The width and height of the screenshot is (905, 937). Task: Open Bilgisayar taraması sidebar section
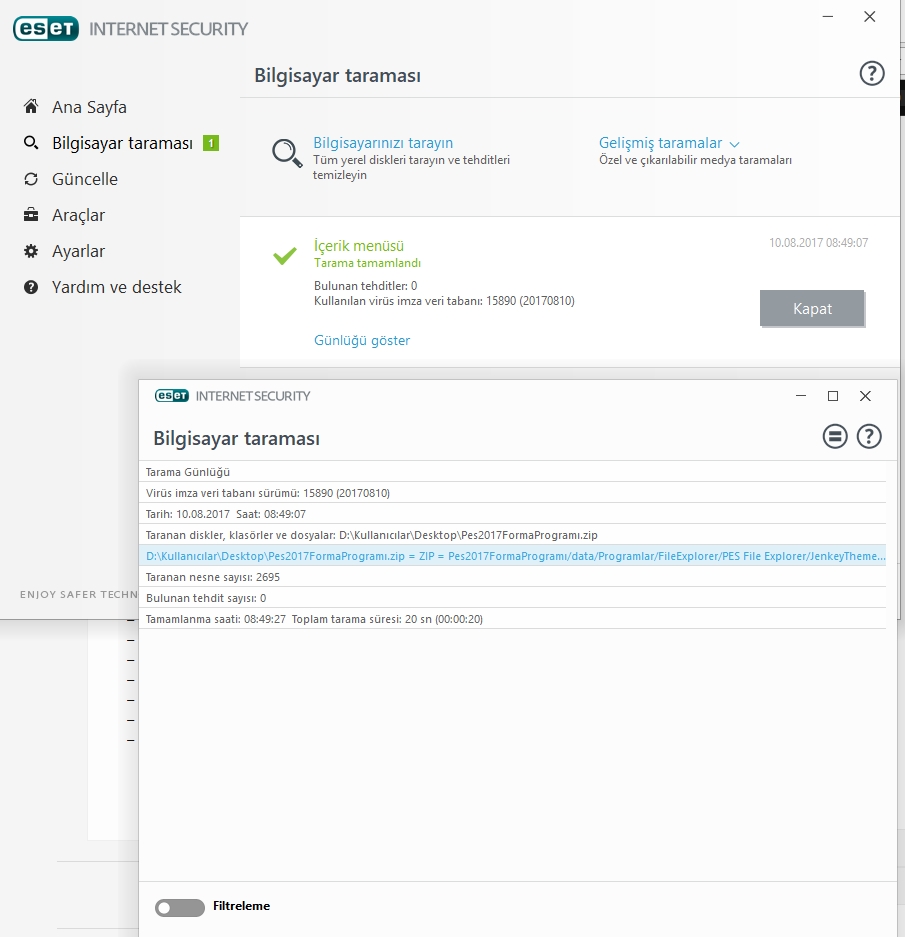pos(122,143)
